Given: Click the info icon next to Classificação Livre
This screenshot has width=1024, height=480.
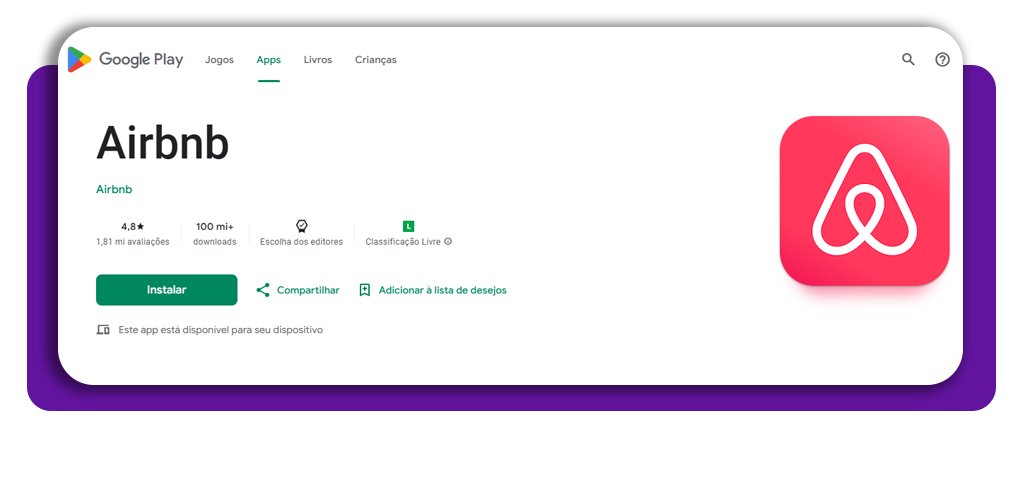Looking at the screenshot, I should tap(448, 241).
